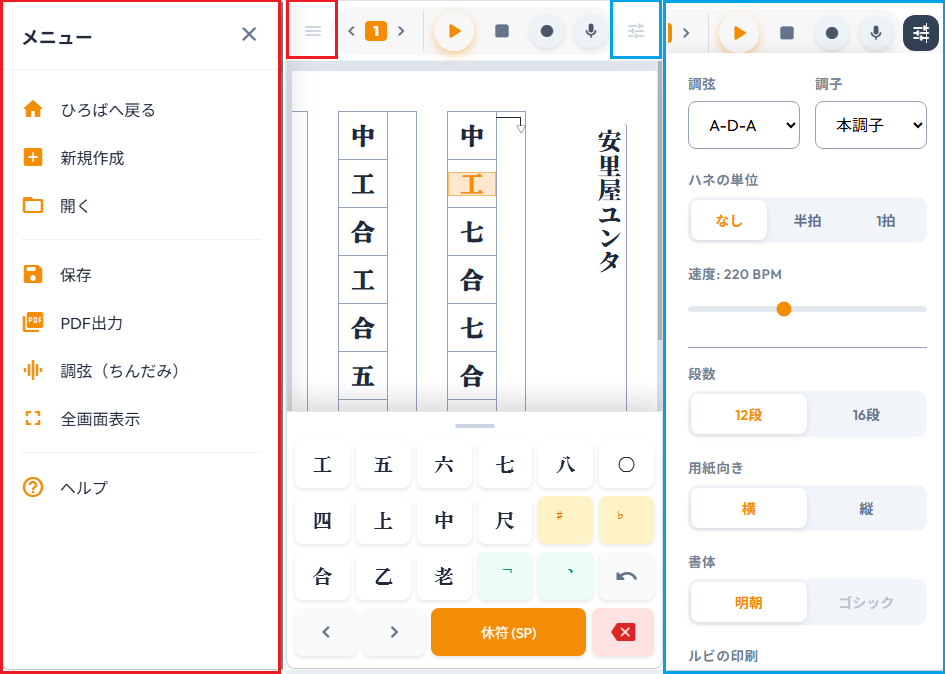The image size is (945, 674).
Task: Open the 調子 本調子 dropdown
Action: coord(871,125)
